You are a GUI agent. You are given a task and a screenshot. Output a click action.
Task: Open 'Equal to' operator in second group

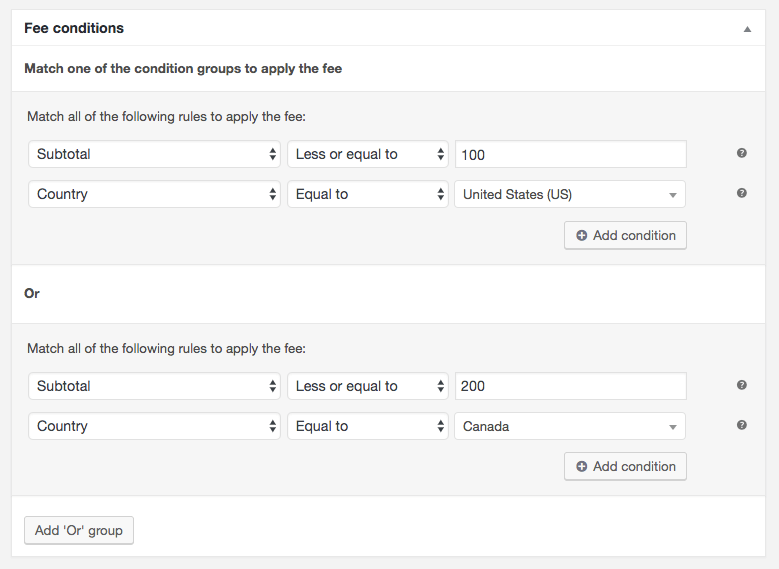[x=368, y=426]
